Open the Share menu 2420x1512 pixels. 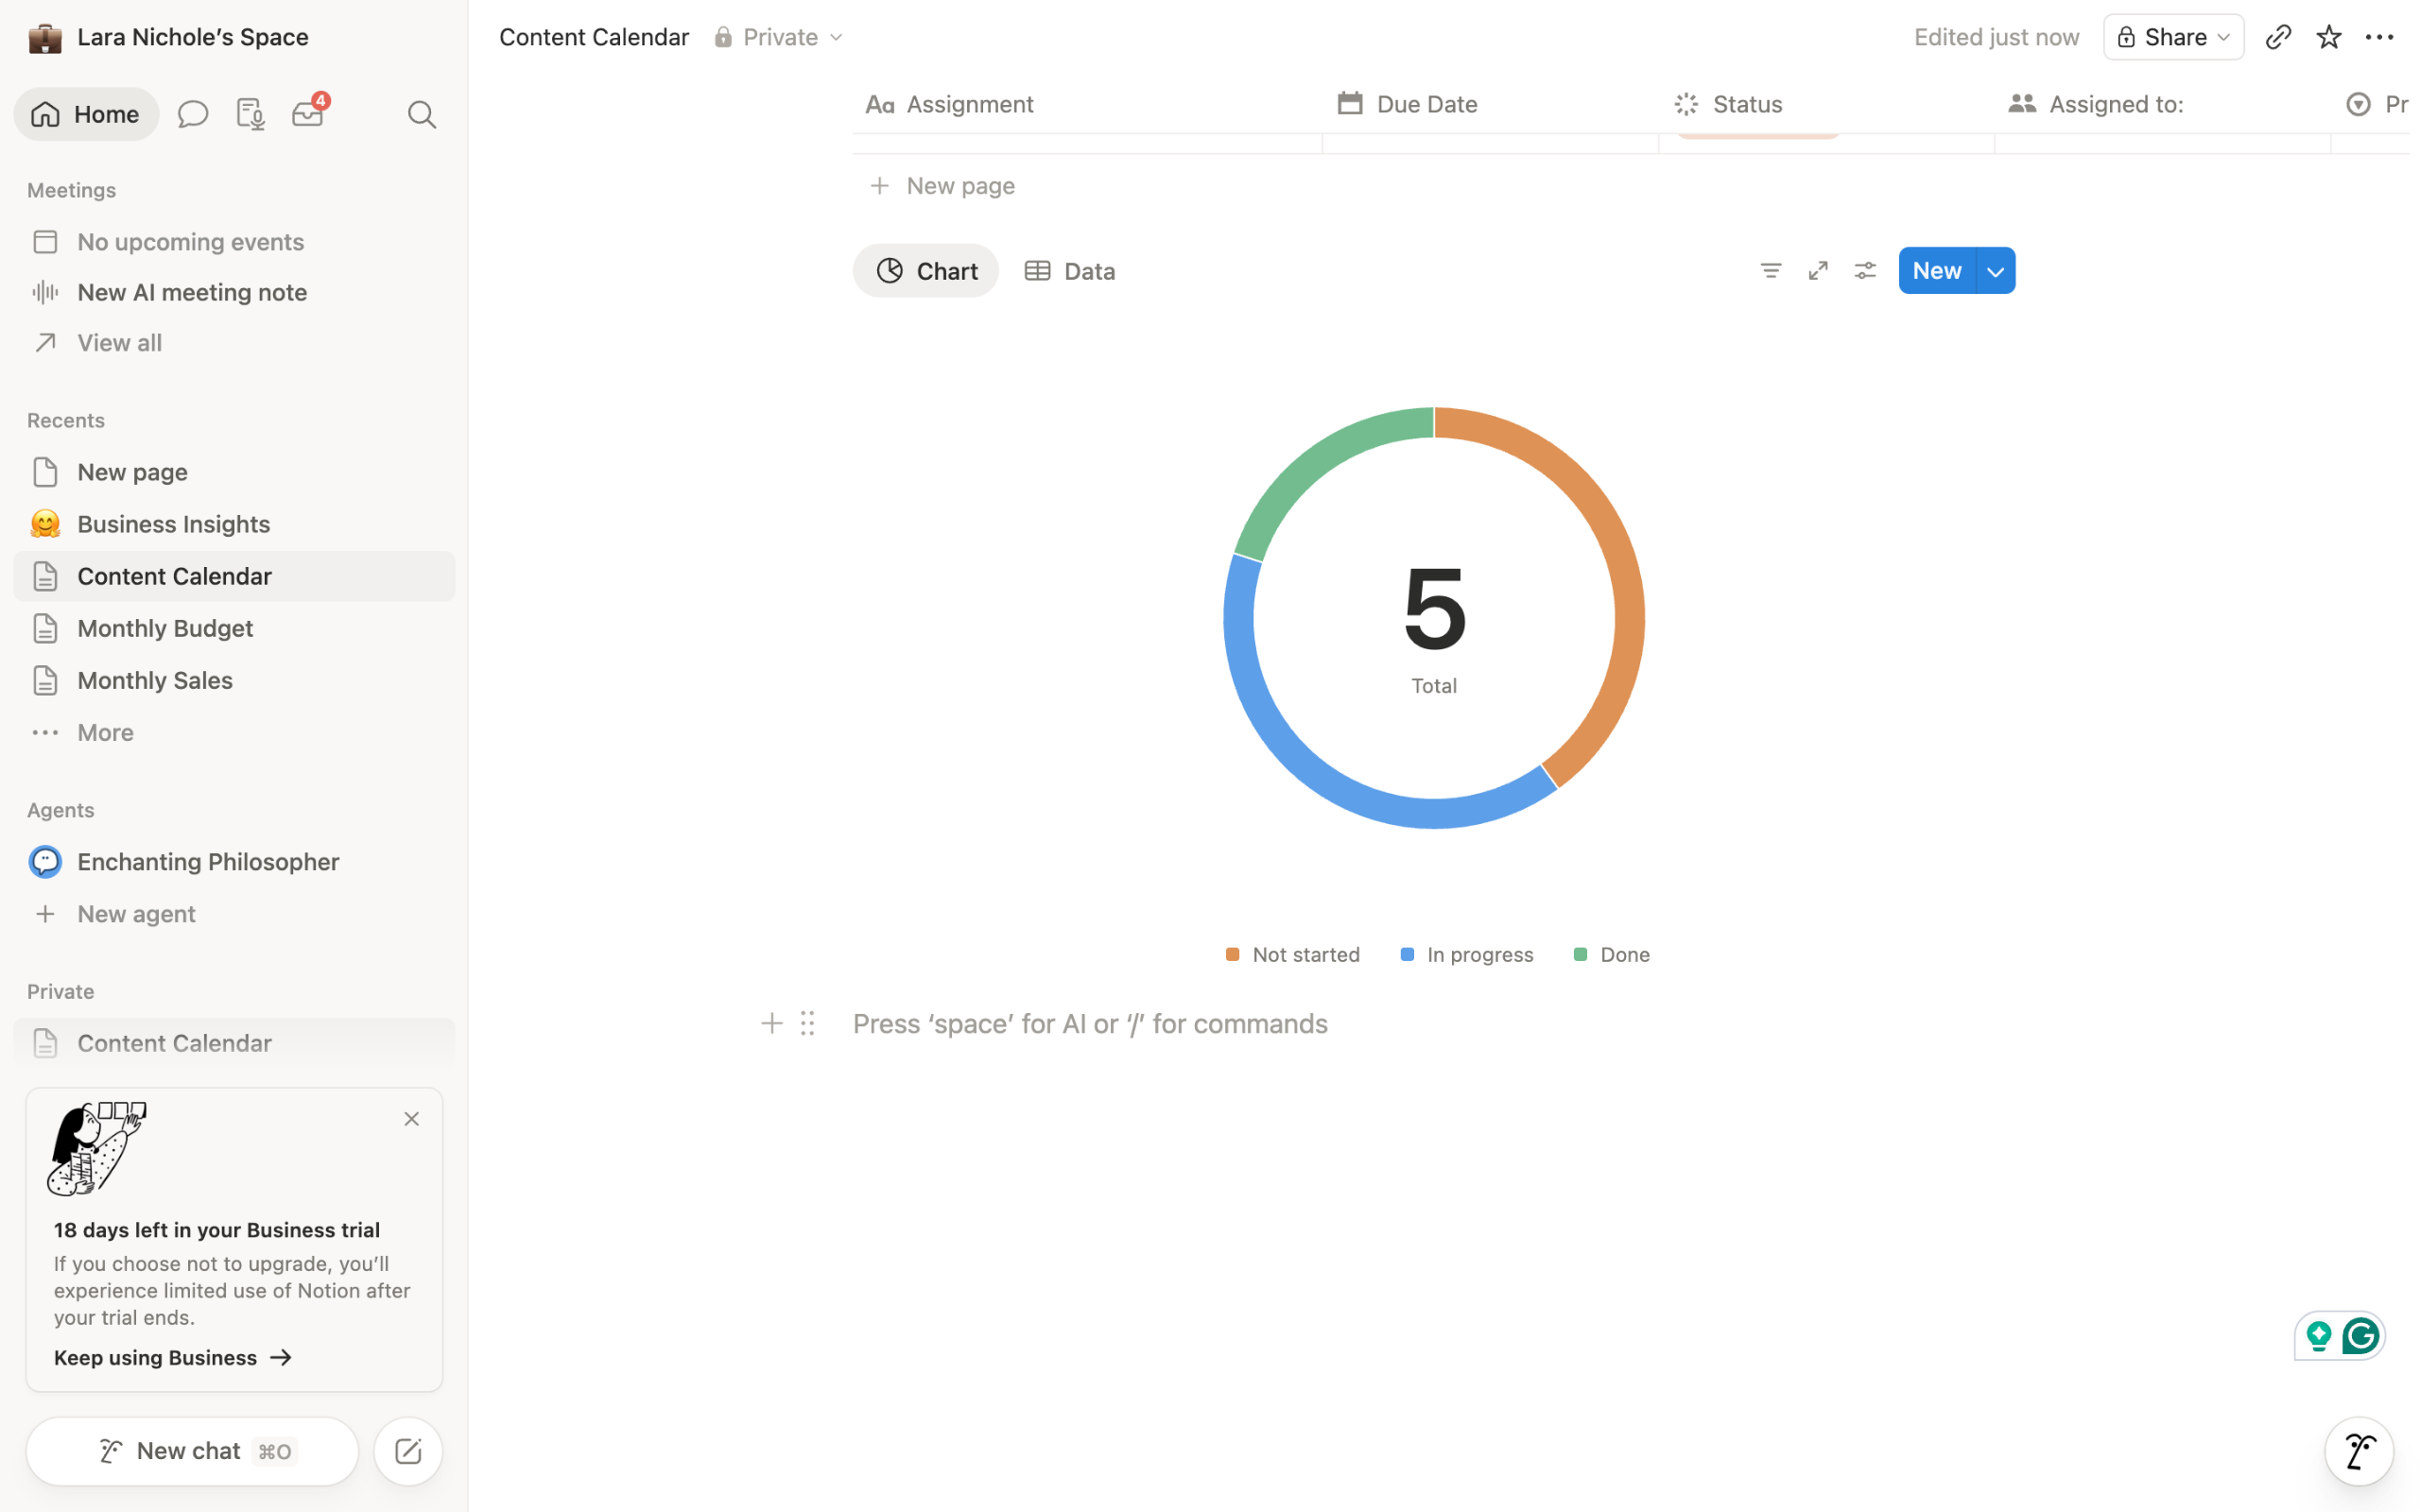click(2174, 37)
